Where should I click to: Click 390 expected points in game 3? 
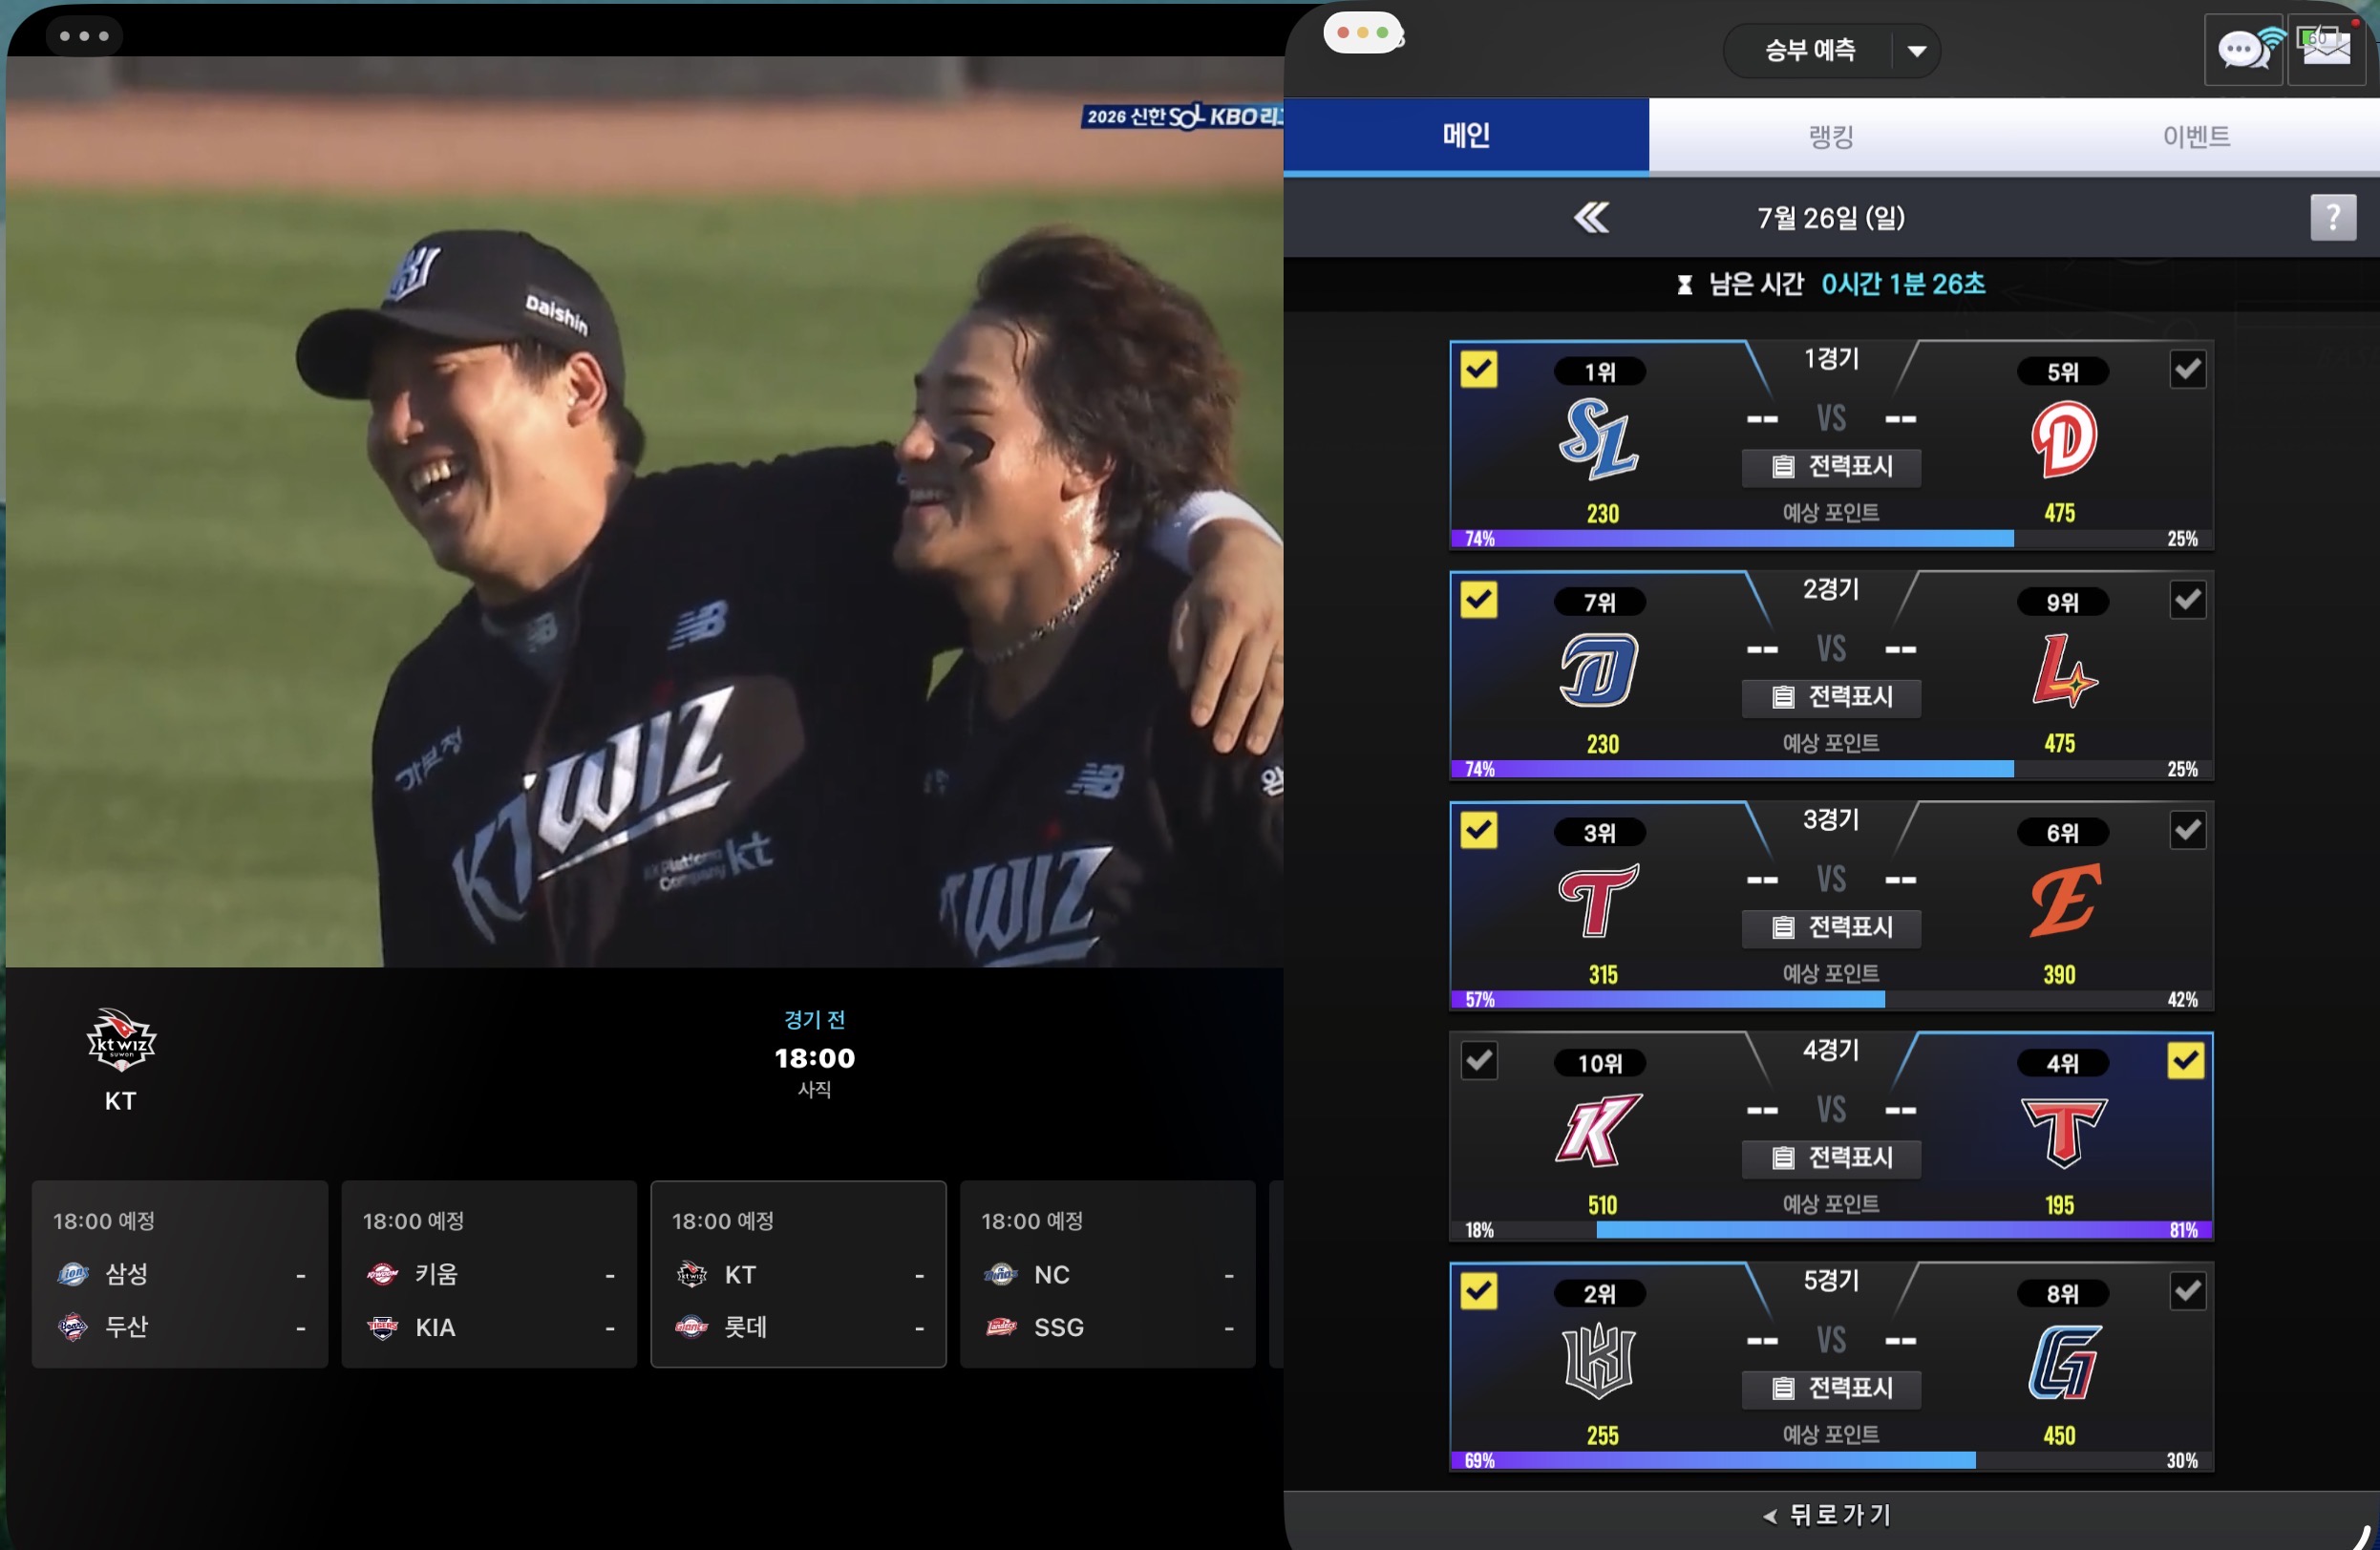(x=2059, y=975)
